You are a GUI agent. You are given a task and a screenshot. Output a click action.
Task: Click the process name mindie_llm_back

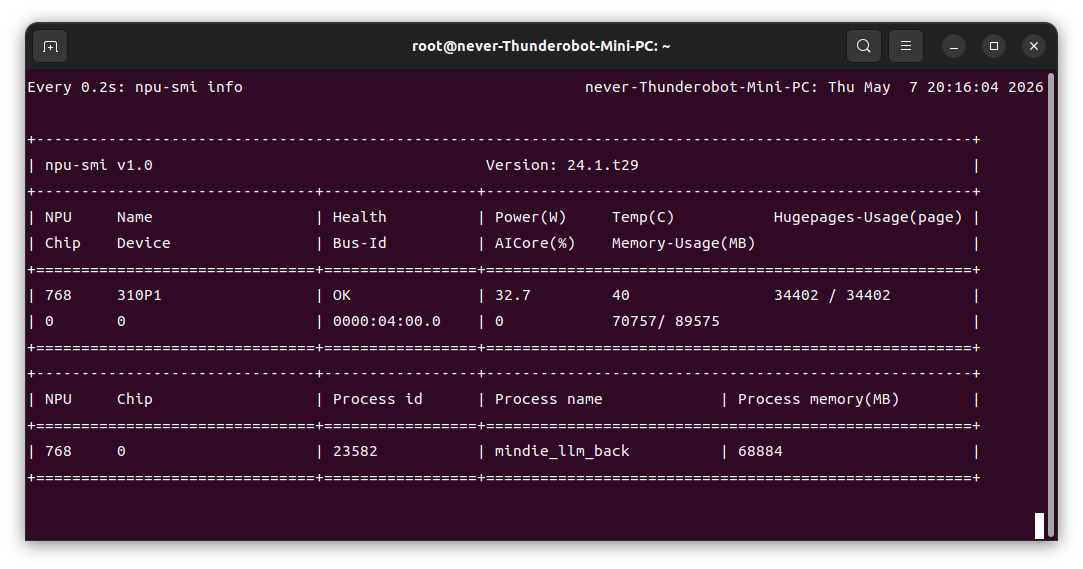tap(562, 452)
